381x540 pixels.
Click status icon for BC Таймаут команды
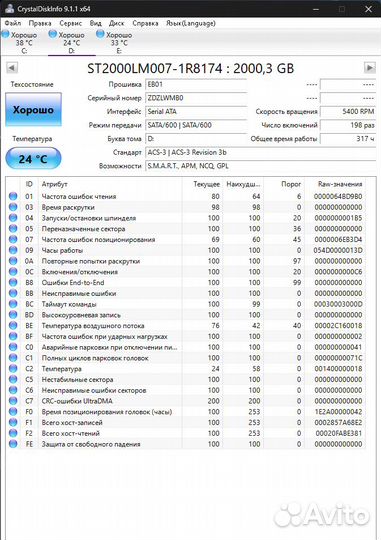(x=13, y=304)
